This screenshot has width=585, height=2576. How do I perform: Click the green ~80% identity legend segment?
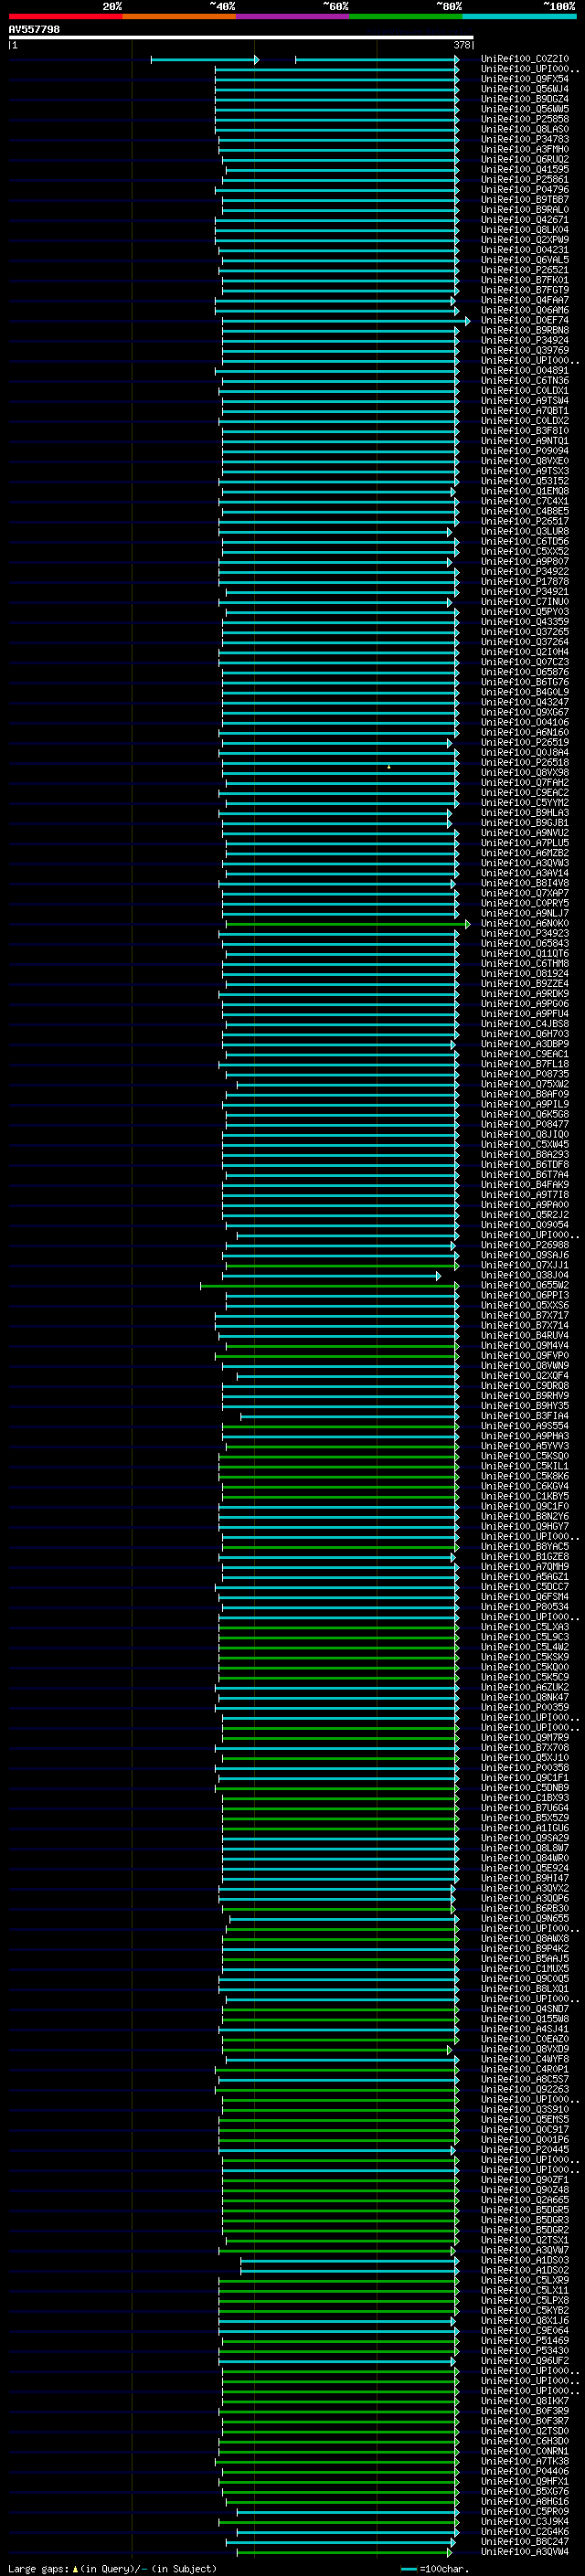coord(405,16)
